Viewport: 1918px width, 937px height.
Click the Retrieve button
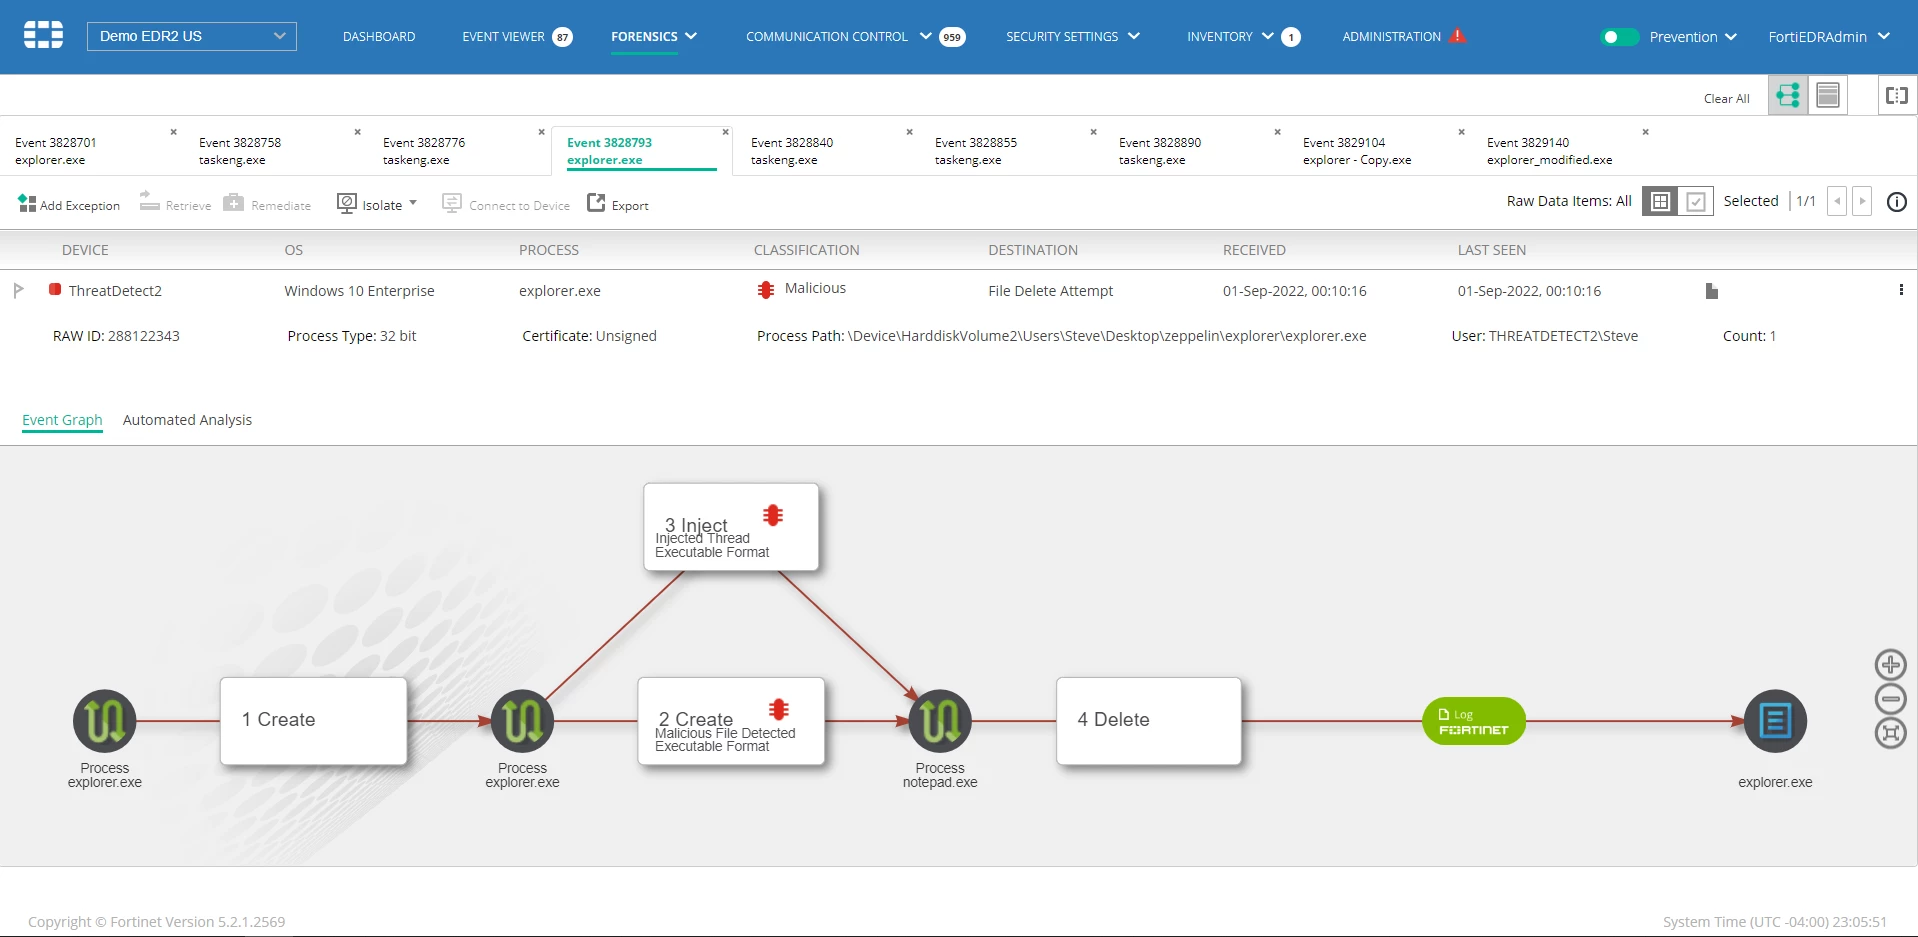[175, 204]
